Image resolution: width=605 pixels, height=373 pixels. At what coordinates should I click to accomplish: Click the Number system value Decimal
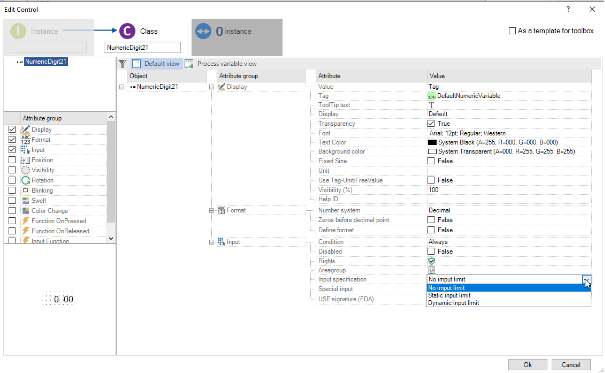coord(439,210)
